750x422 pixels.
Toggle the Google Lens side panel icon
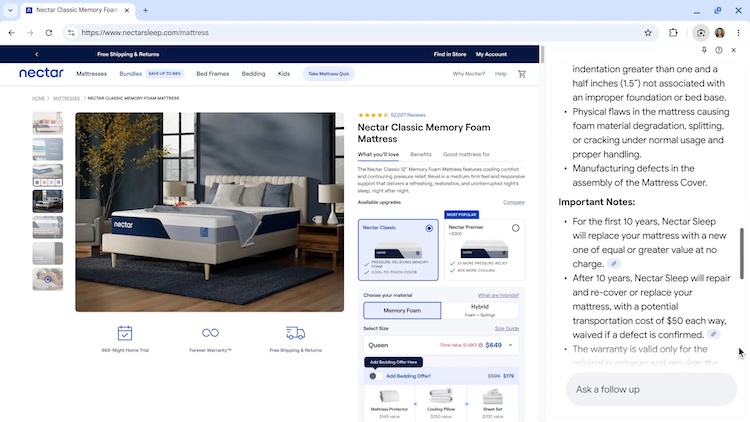(701, 33)
